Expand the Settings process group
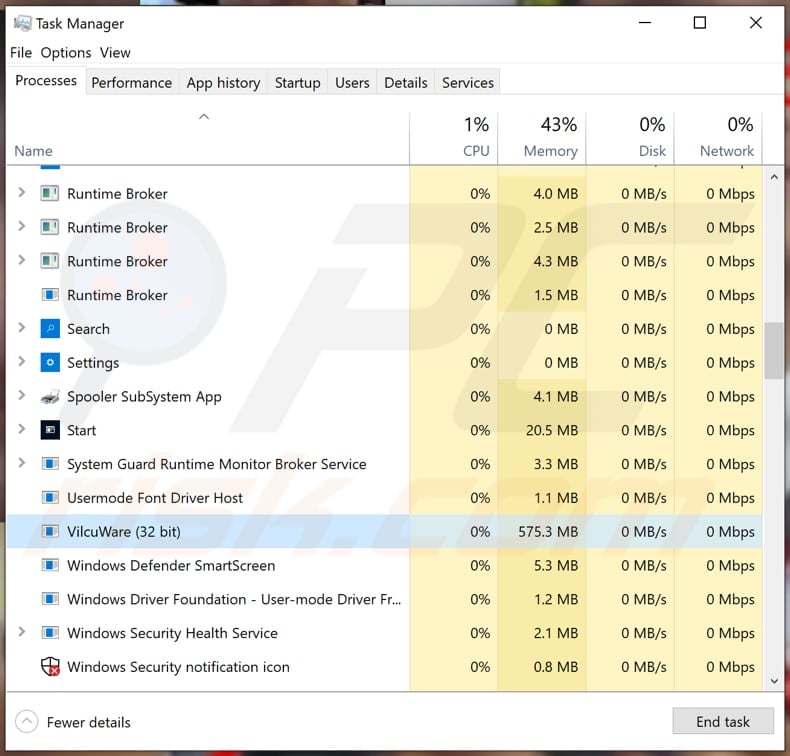790x756 pixels. click(21, 361)
